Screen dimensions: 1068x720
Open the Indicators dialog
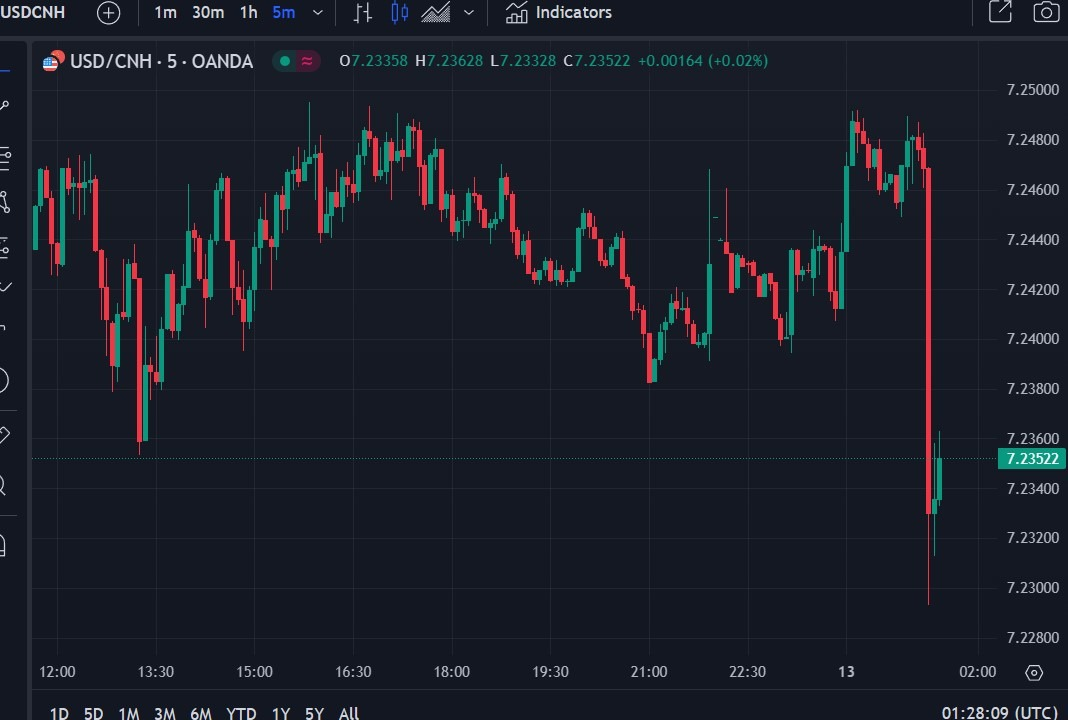tap(559, 12)
